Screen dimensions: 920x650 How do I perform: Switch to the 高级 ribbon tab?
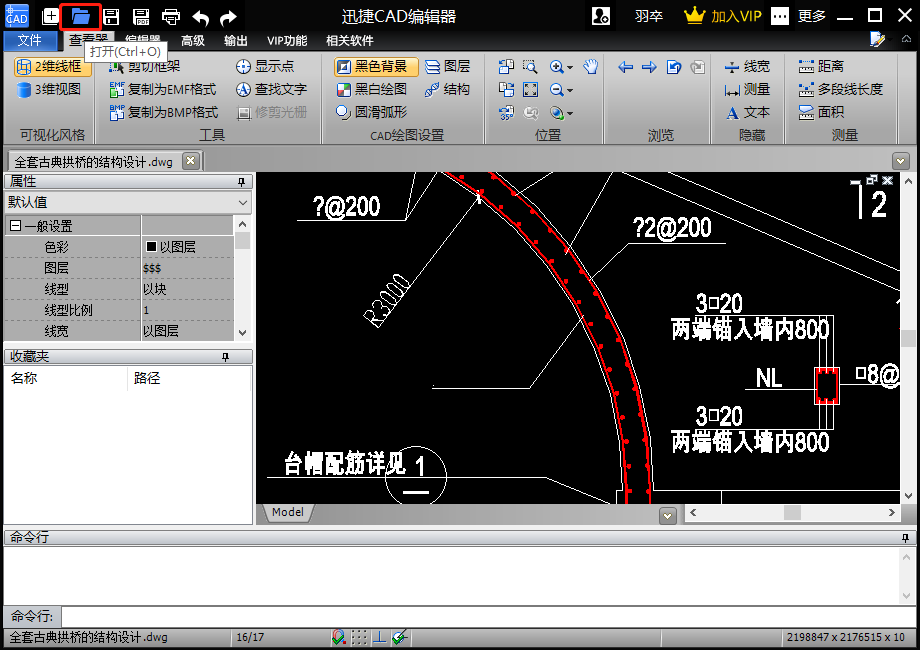(x=192, y=40)
